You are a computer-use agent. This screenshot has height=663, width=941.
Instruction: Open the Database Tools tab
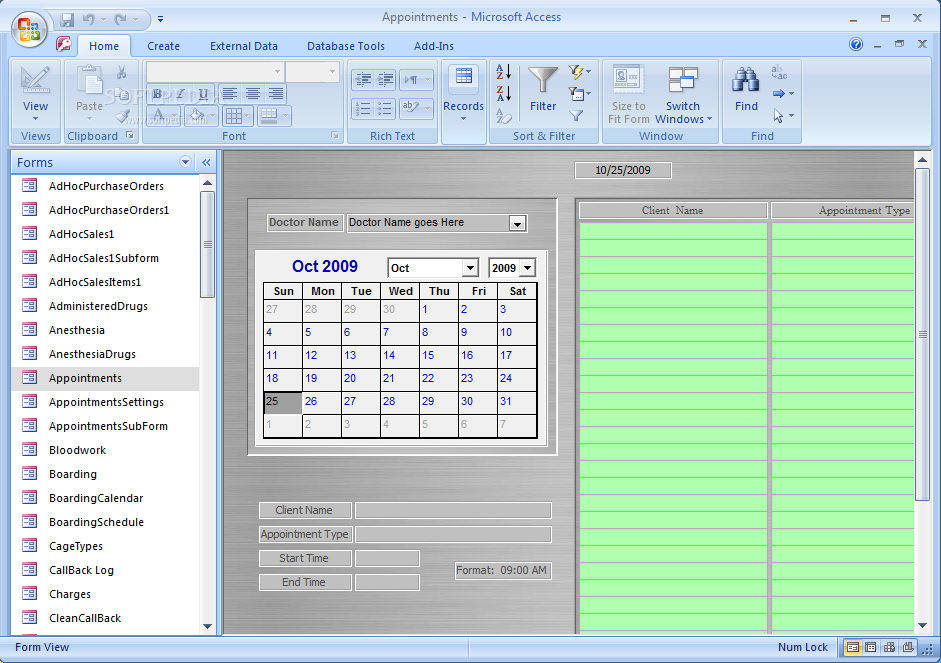pos(346,46)
